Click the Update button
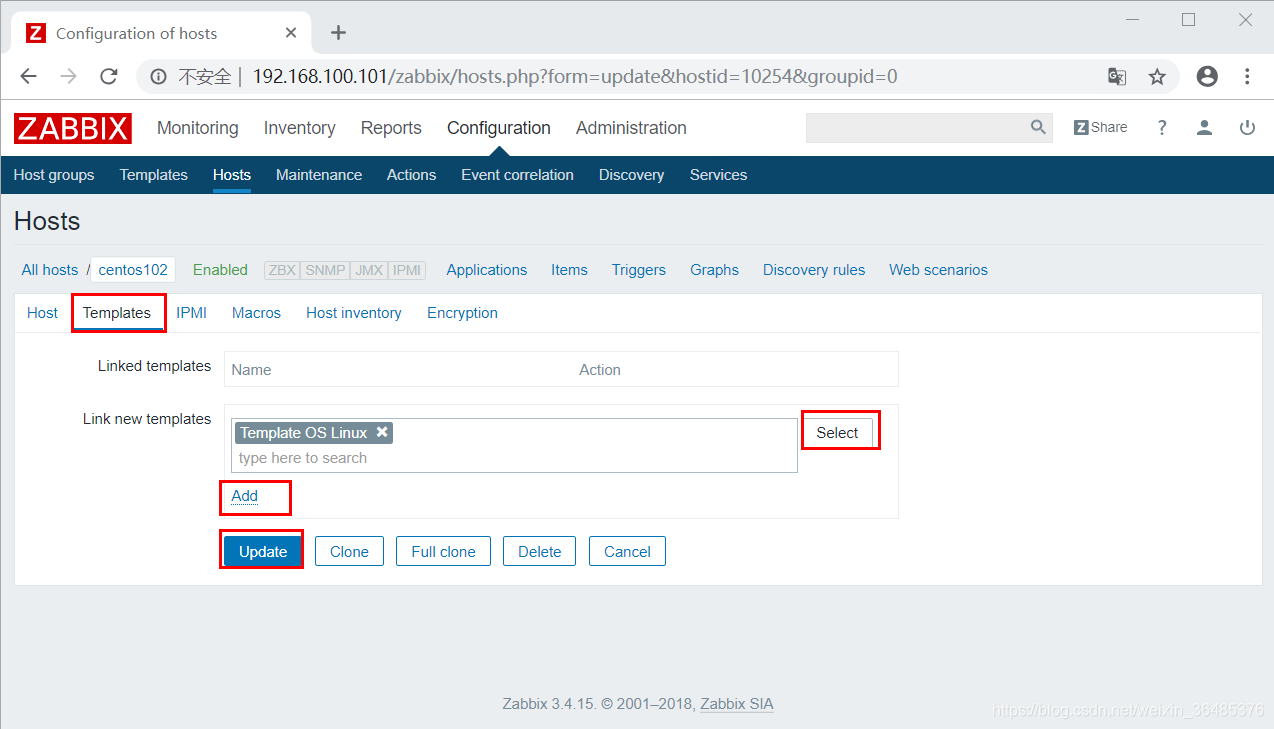 pyautogui.click(x=263, y=552)
